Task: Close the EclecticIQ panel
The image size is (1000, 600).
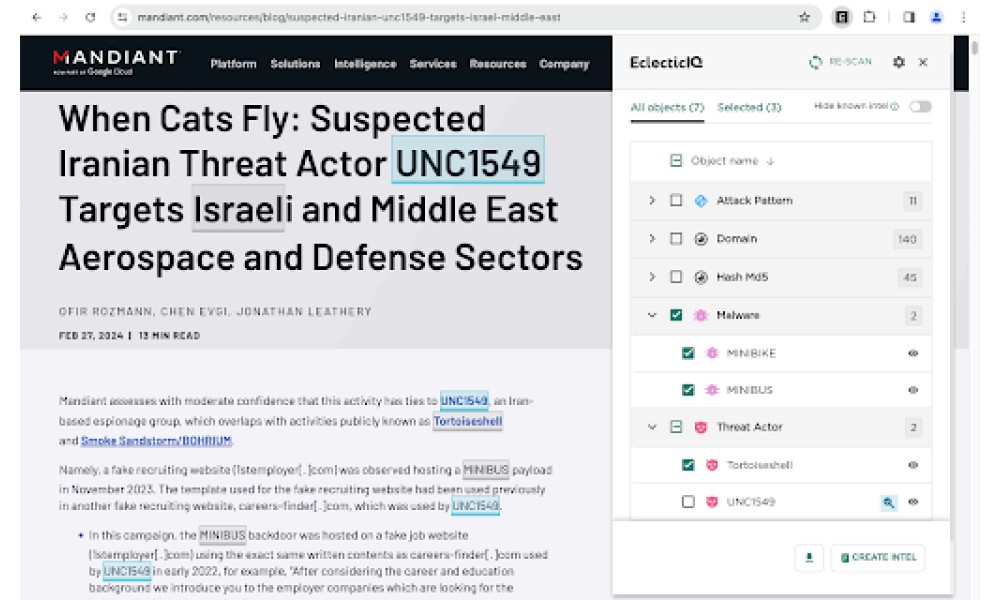Action: click(923, 62)
